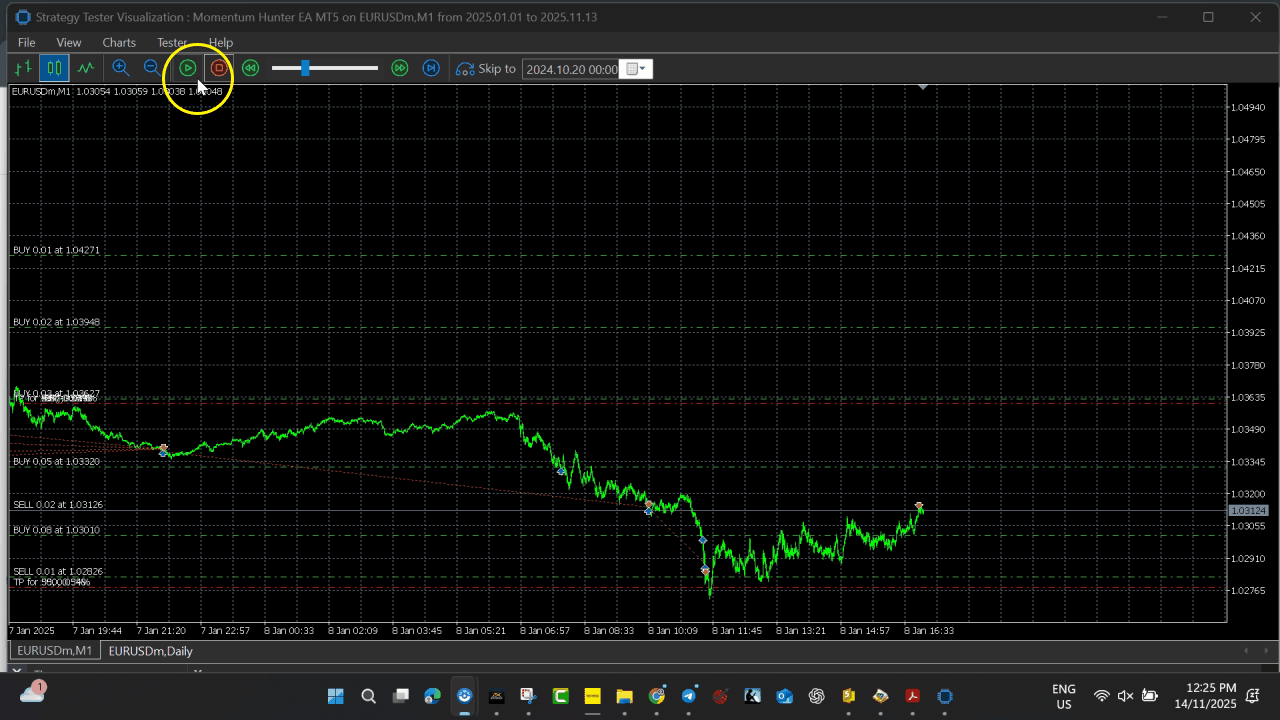Open the Tester menu

172,42
